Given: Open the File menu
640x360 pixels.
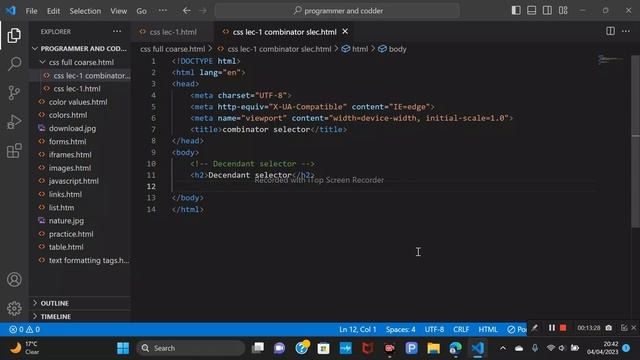Looking at the screenshot, I should click(31, 11).
